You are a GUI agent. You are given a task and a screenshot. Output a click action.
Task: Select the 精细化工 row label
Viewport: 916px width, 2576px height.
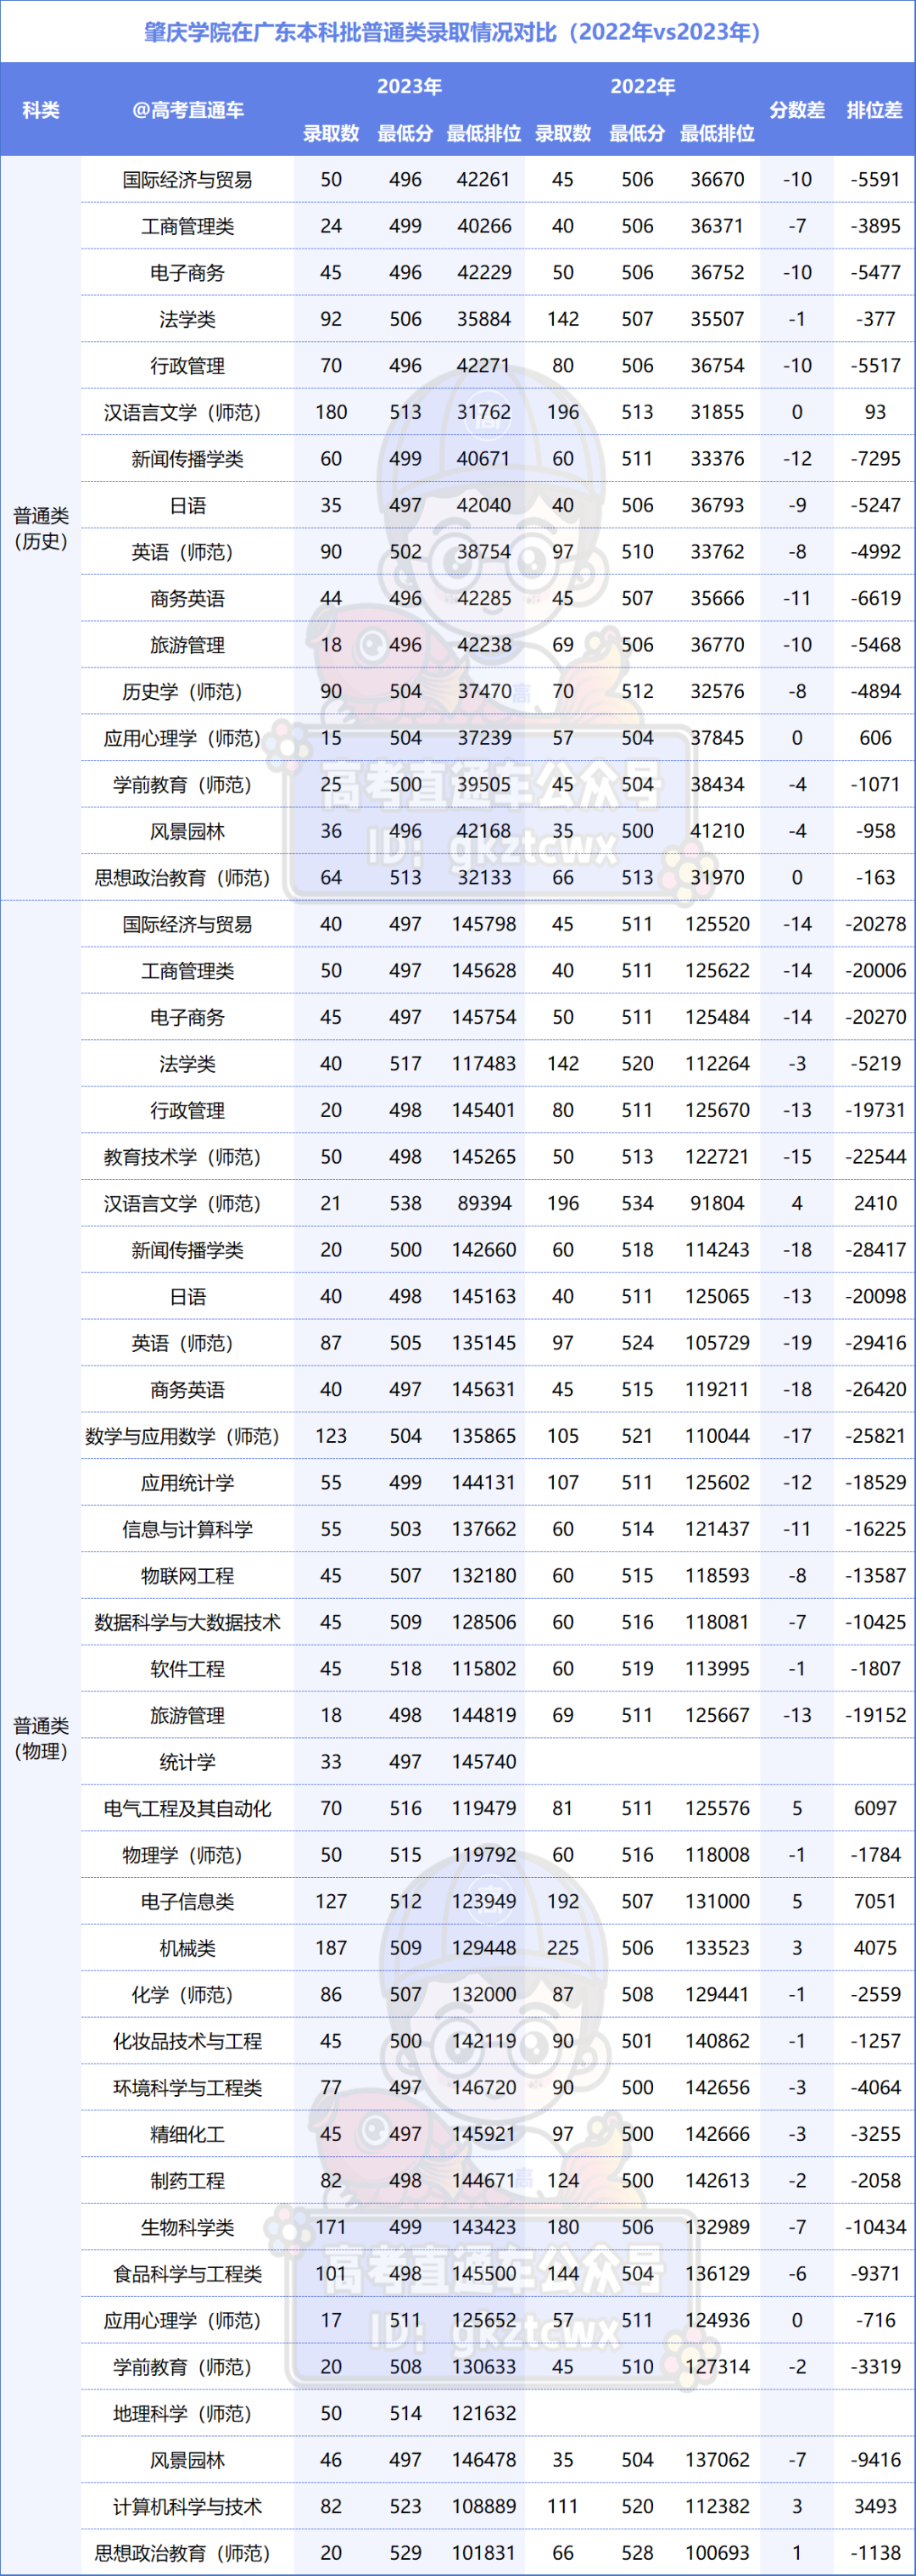pos(188,2134)
